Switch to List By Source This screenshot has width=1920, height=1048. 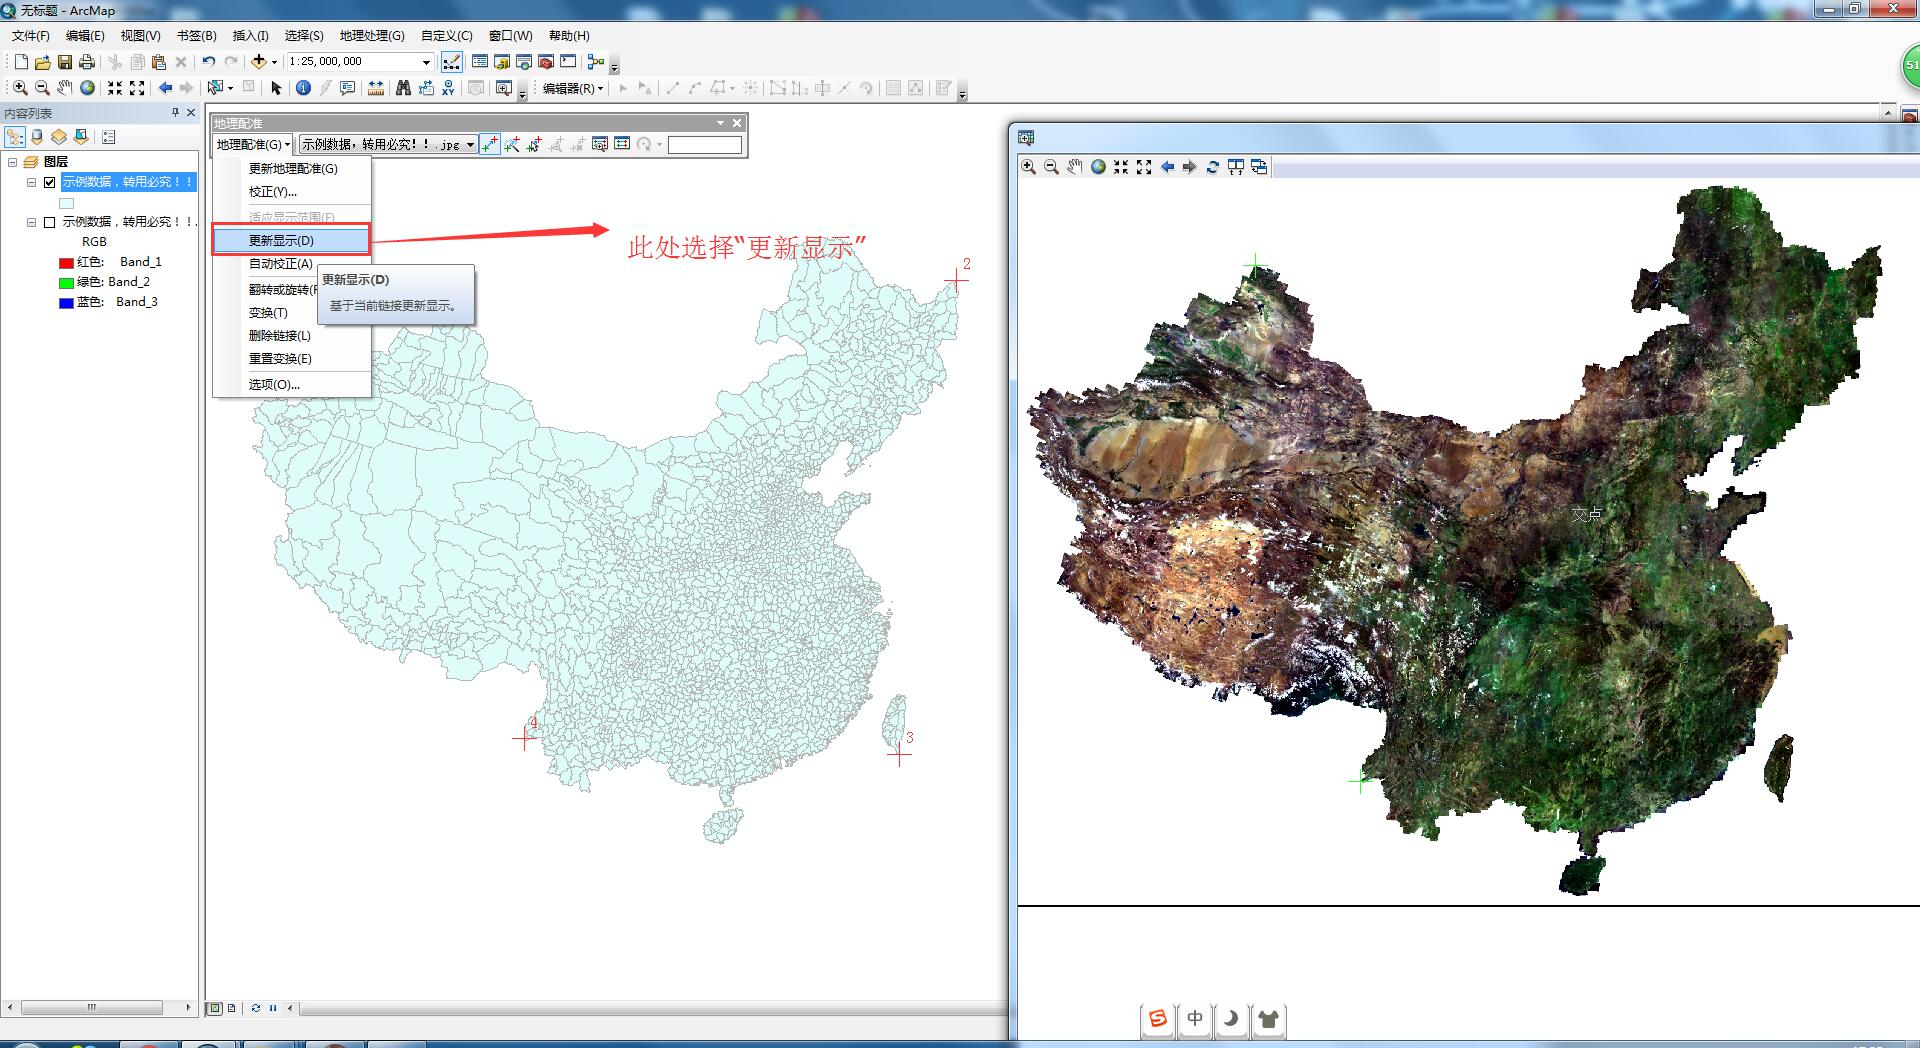[x=37, y=136]
